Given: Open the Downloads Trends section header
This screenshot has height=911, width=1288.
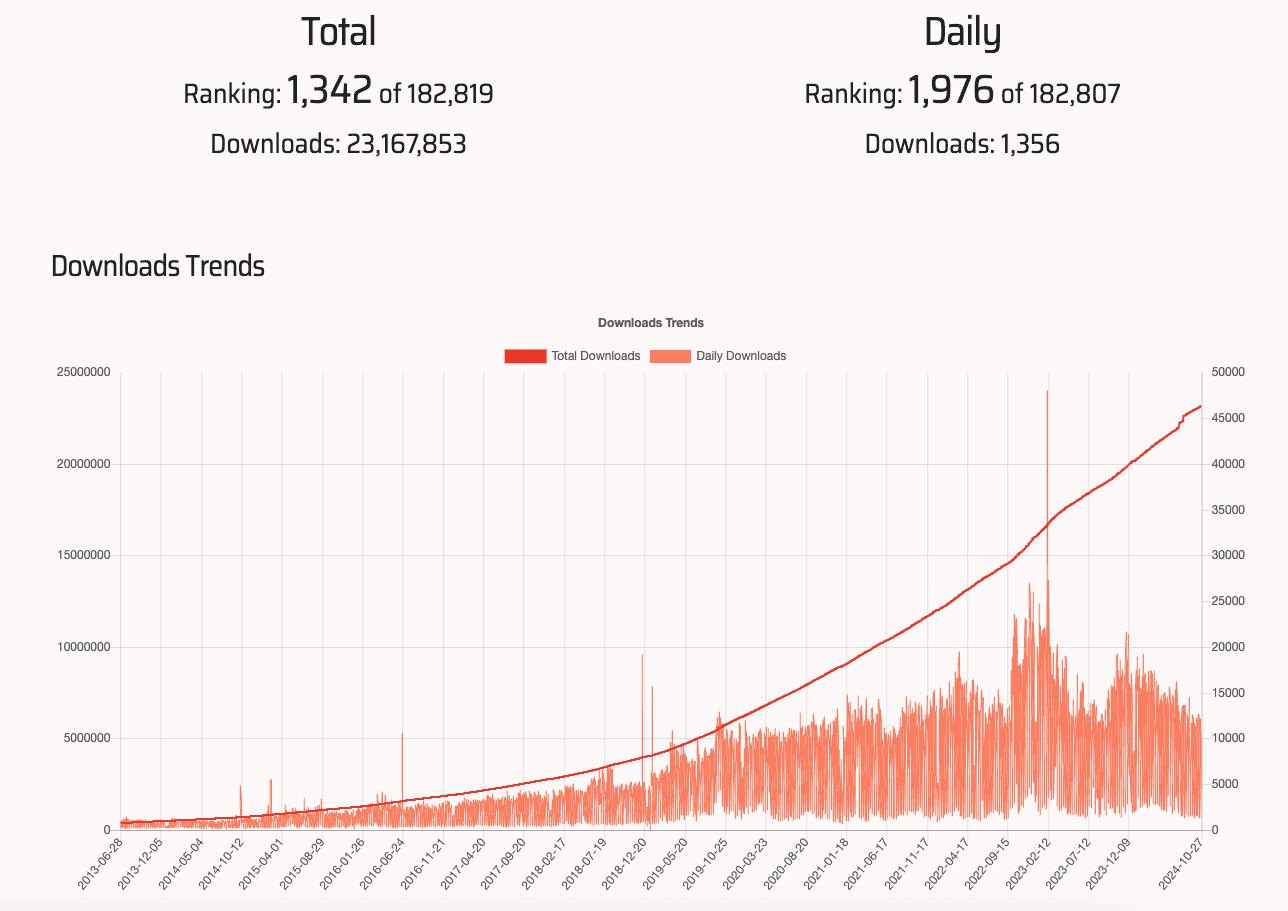Looking at the screenshot, I should click(x=157, y=266).
